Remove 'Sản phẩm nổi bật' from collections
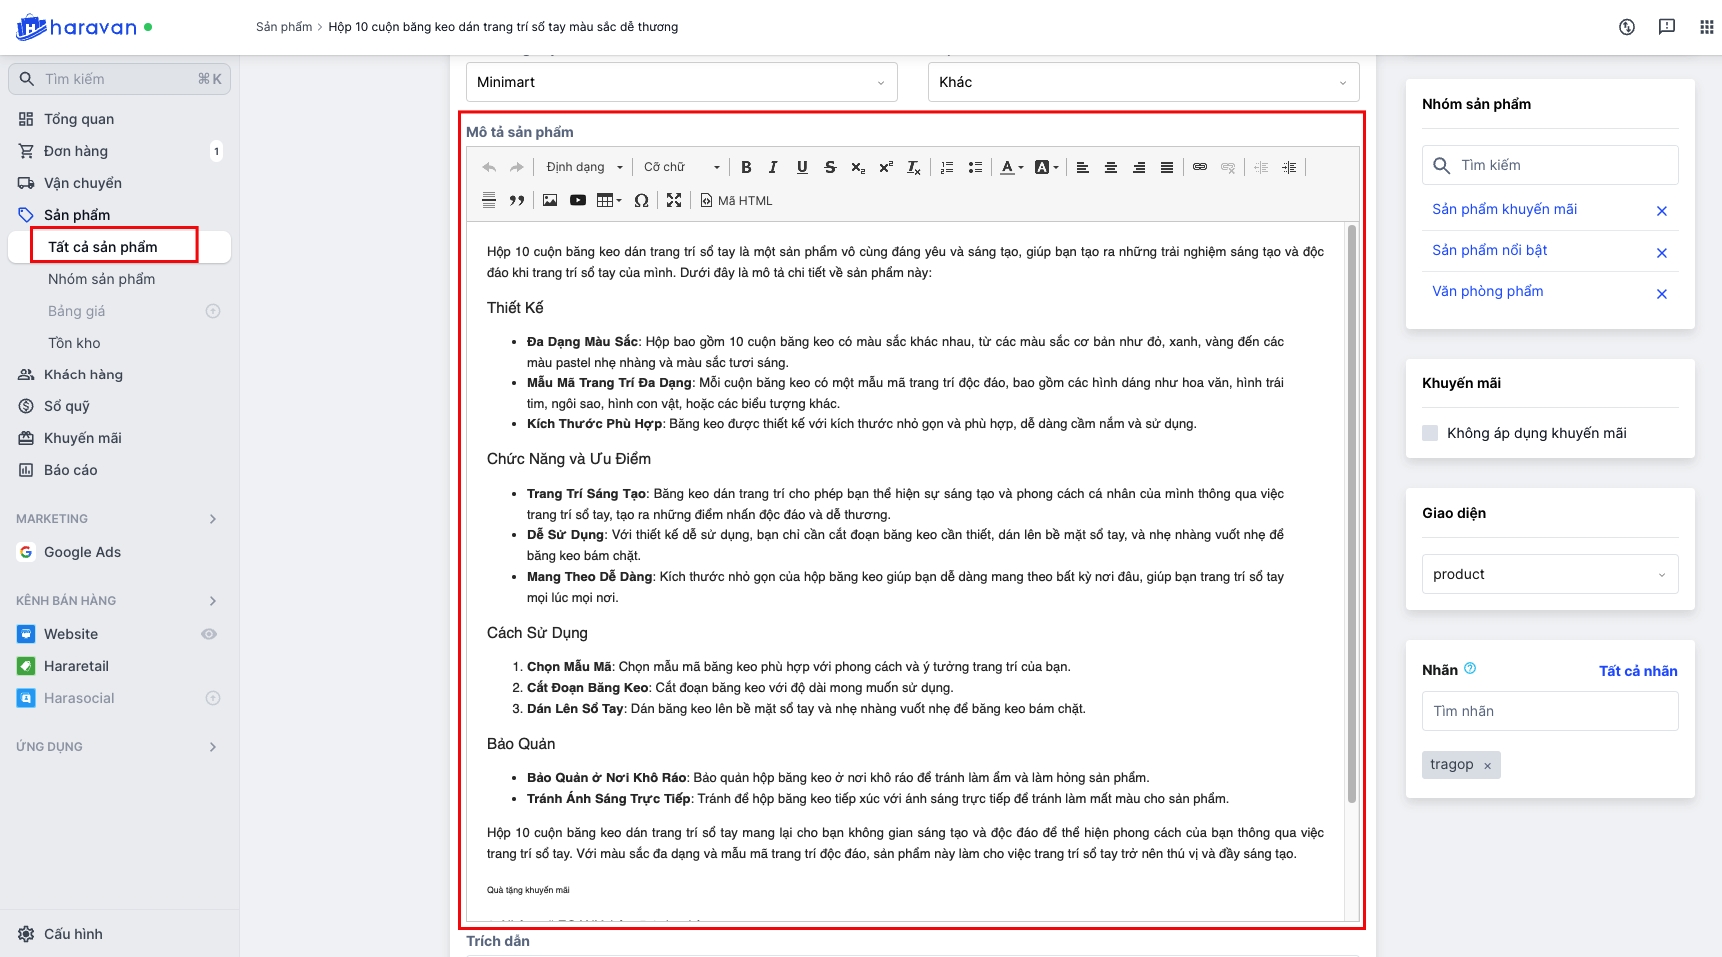 pos(1661,253)
